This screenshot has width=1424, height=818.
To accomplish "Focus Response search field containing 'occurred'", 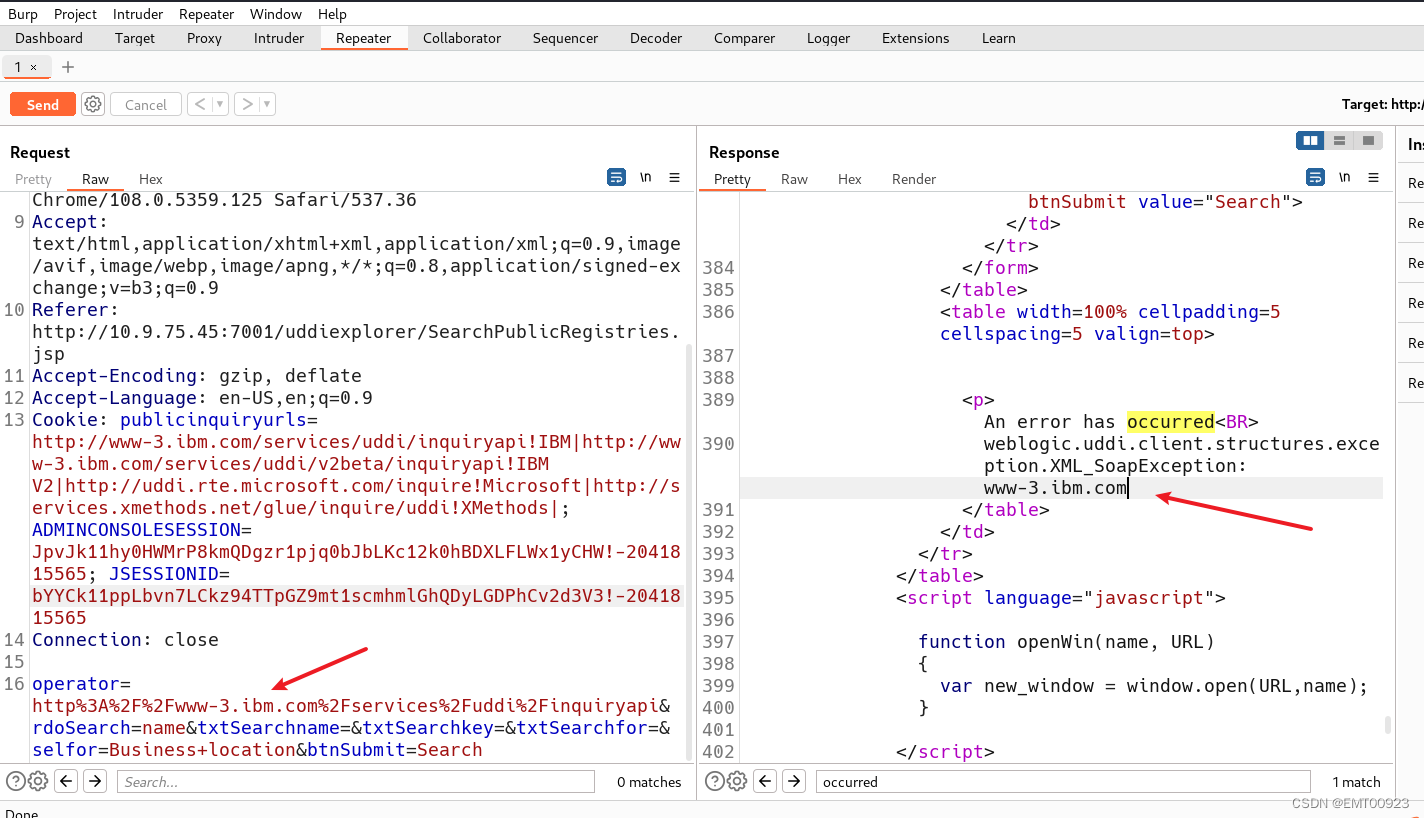I will (x=1063, y=781).
